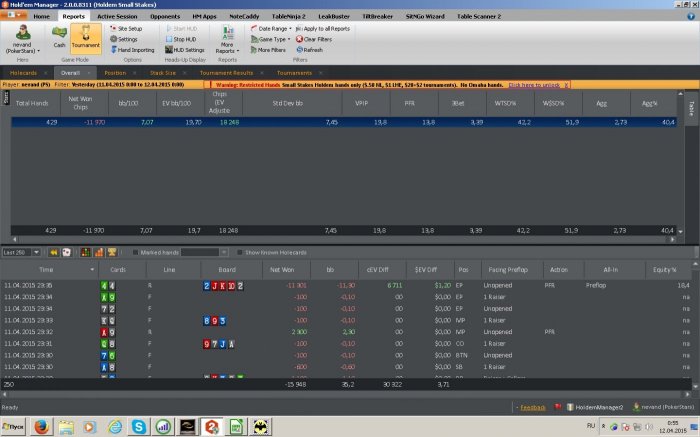Clear Filters with the red X icon
The height and width of the screenshot is (437, 700).
click(314, 39)
